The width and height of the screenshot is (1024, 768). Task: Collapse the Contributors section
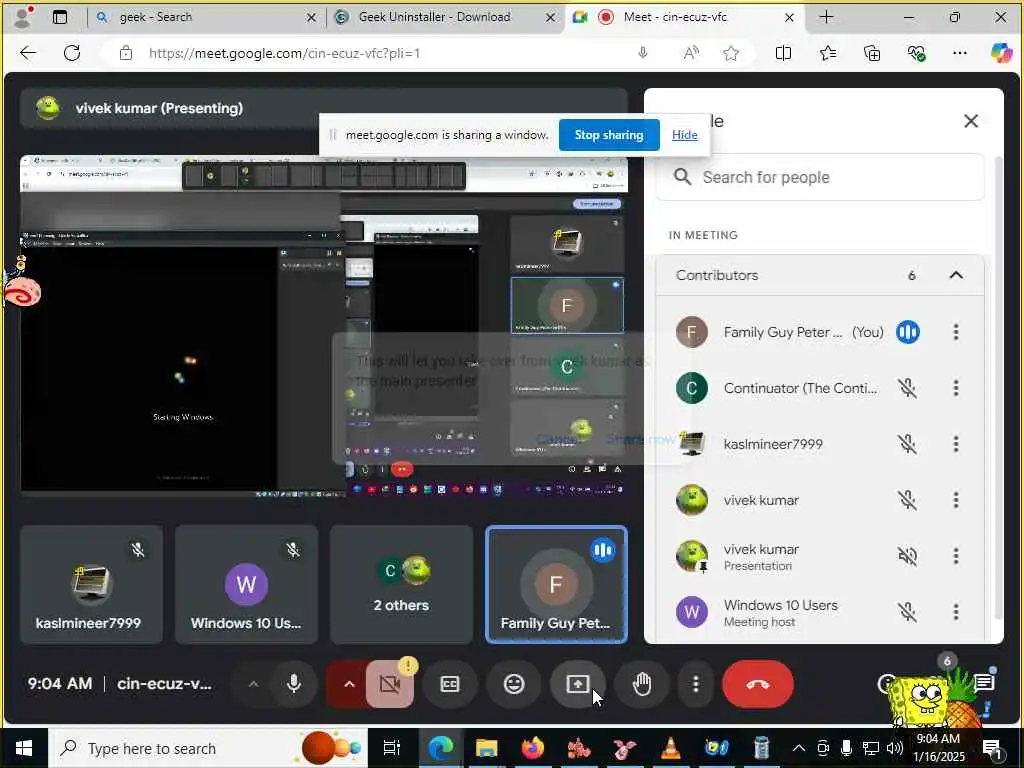955,275
